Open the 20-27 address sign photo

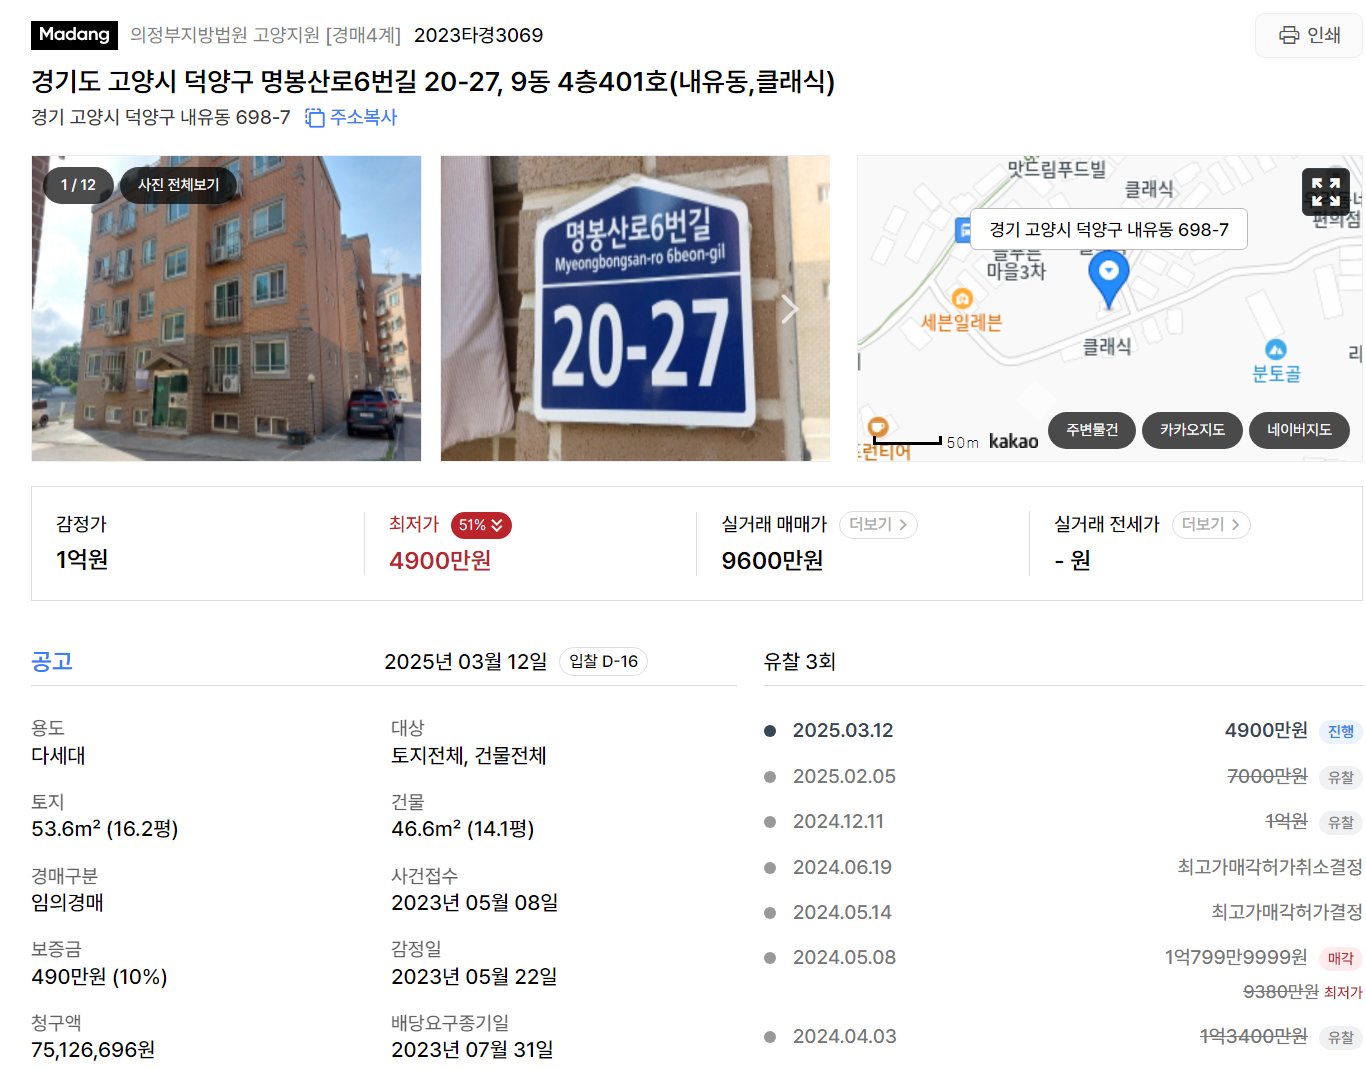pos(635,308)
